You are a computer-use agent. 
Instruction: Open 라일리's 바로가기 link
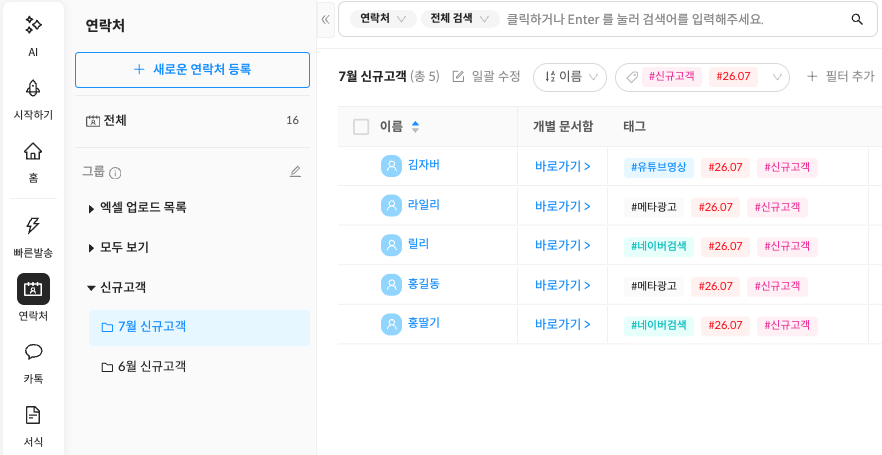[562, 206]
